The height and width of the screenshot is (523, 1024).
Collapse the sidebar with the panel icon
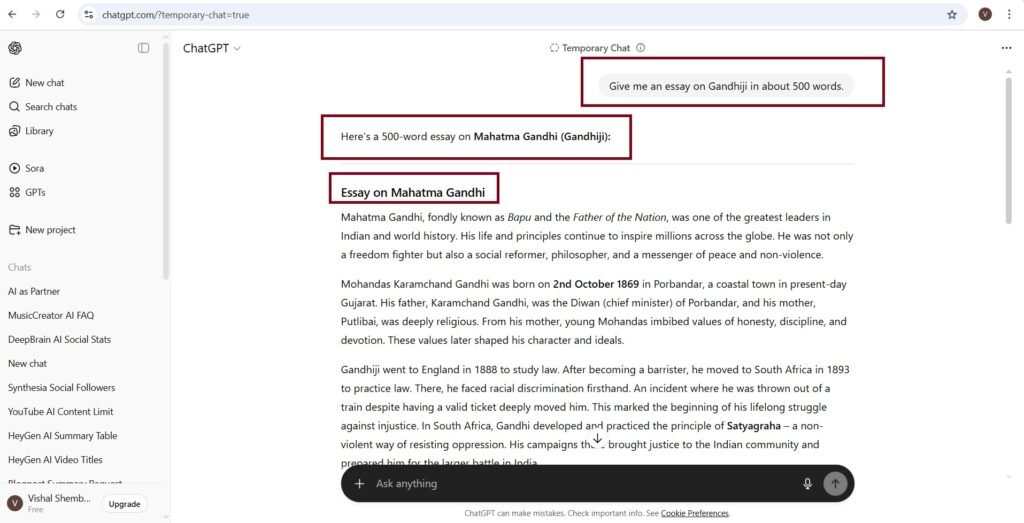[144, 48]
